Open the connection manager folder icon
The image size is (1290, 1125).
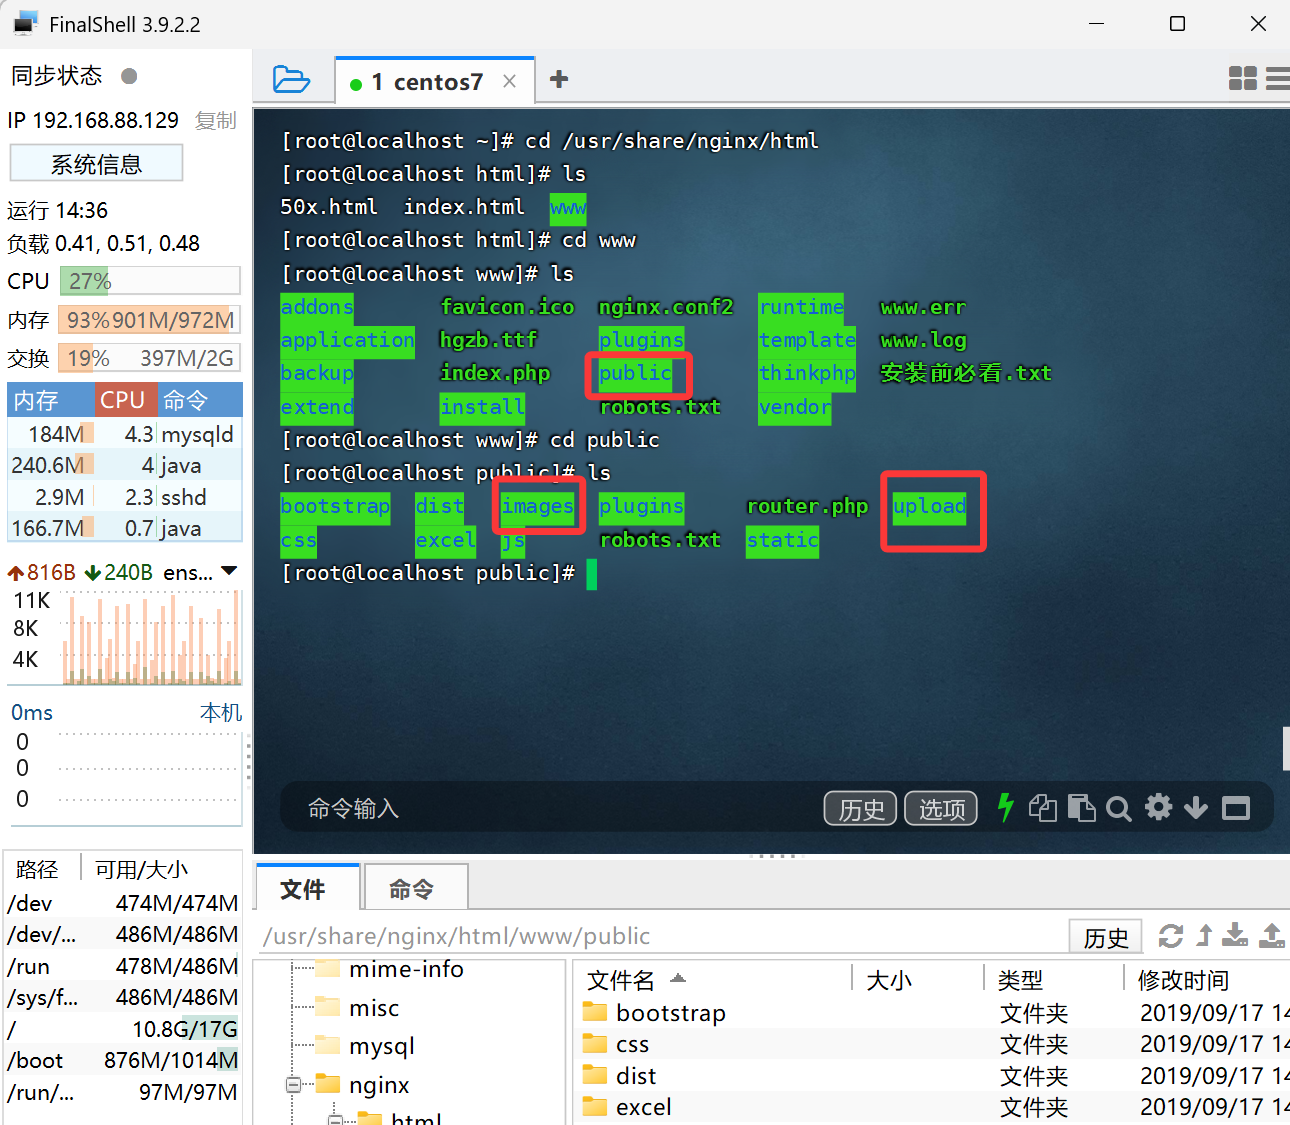[x=291, y=79]
